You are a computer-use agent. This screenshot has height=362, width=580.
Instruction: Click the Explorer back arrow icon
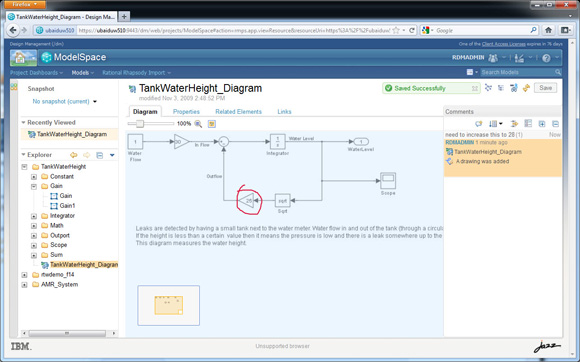tap(74, 155)
